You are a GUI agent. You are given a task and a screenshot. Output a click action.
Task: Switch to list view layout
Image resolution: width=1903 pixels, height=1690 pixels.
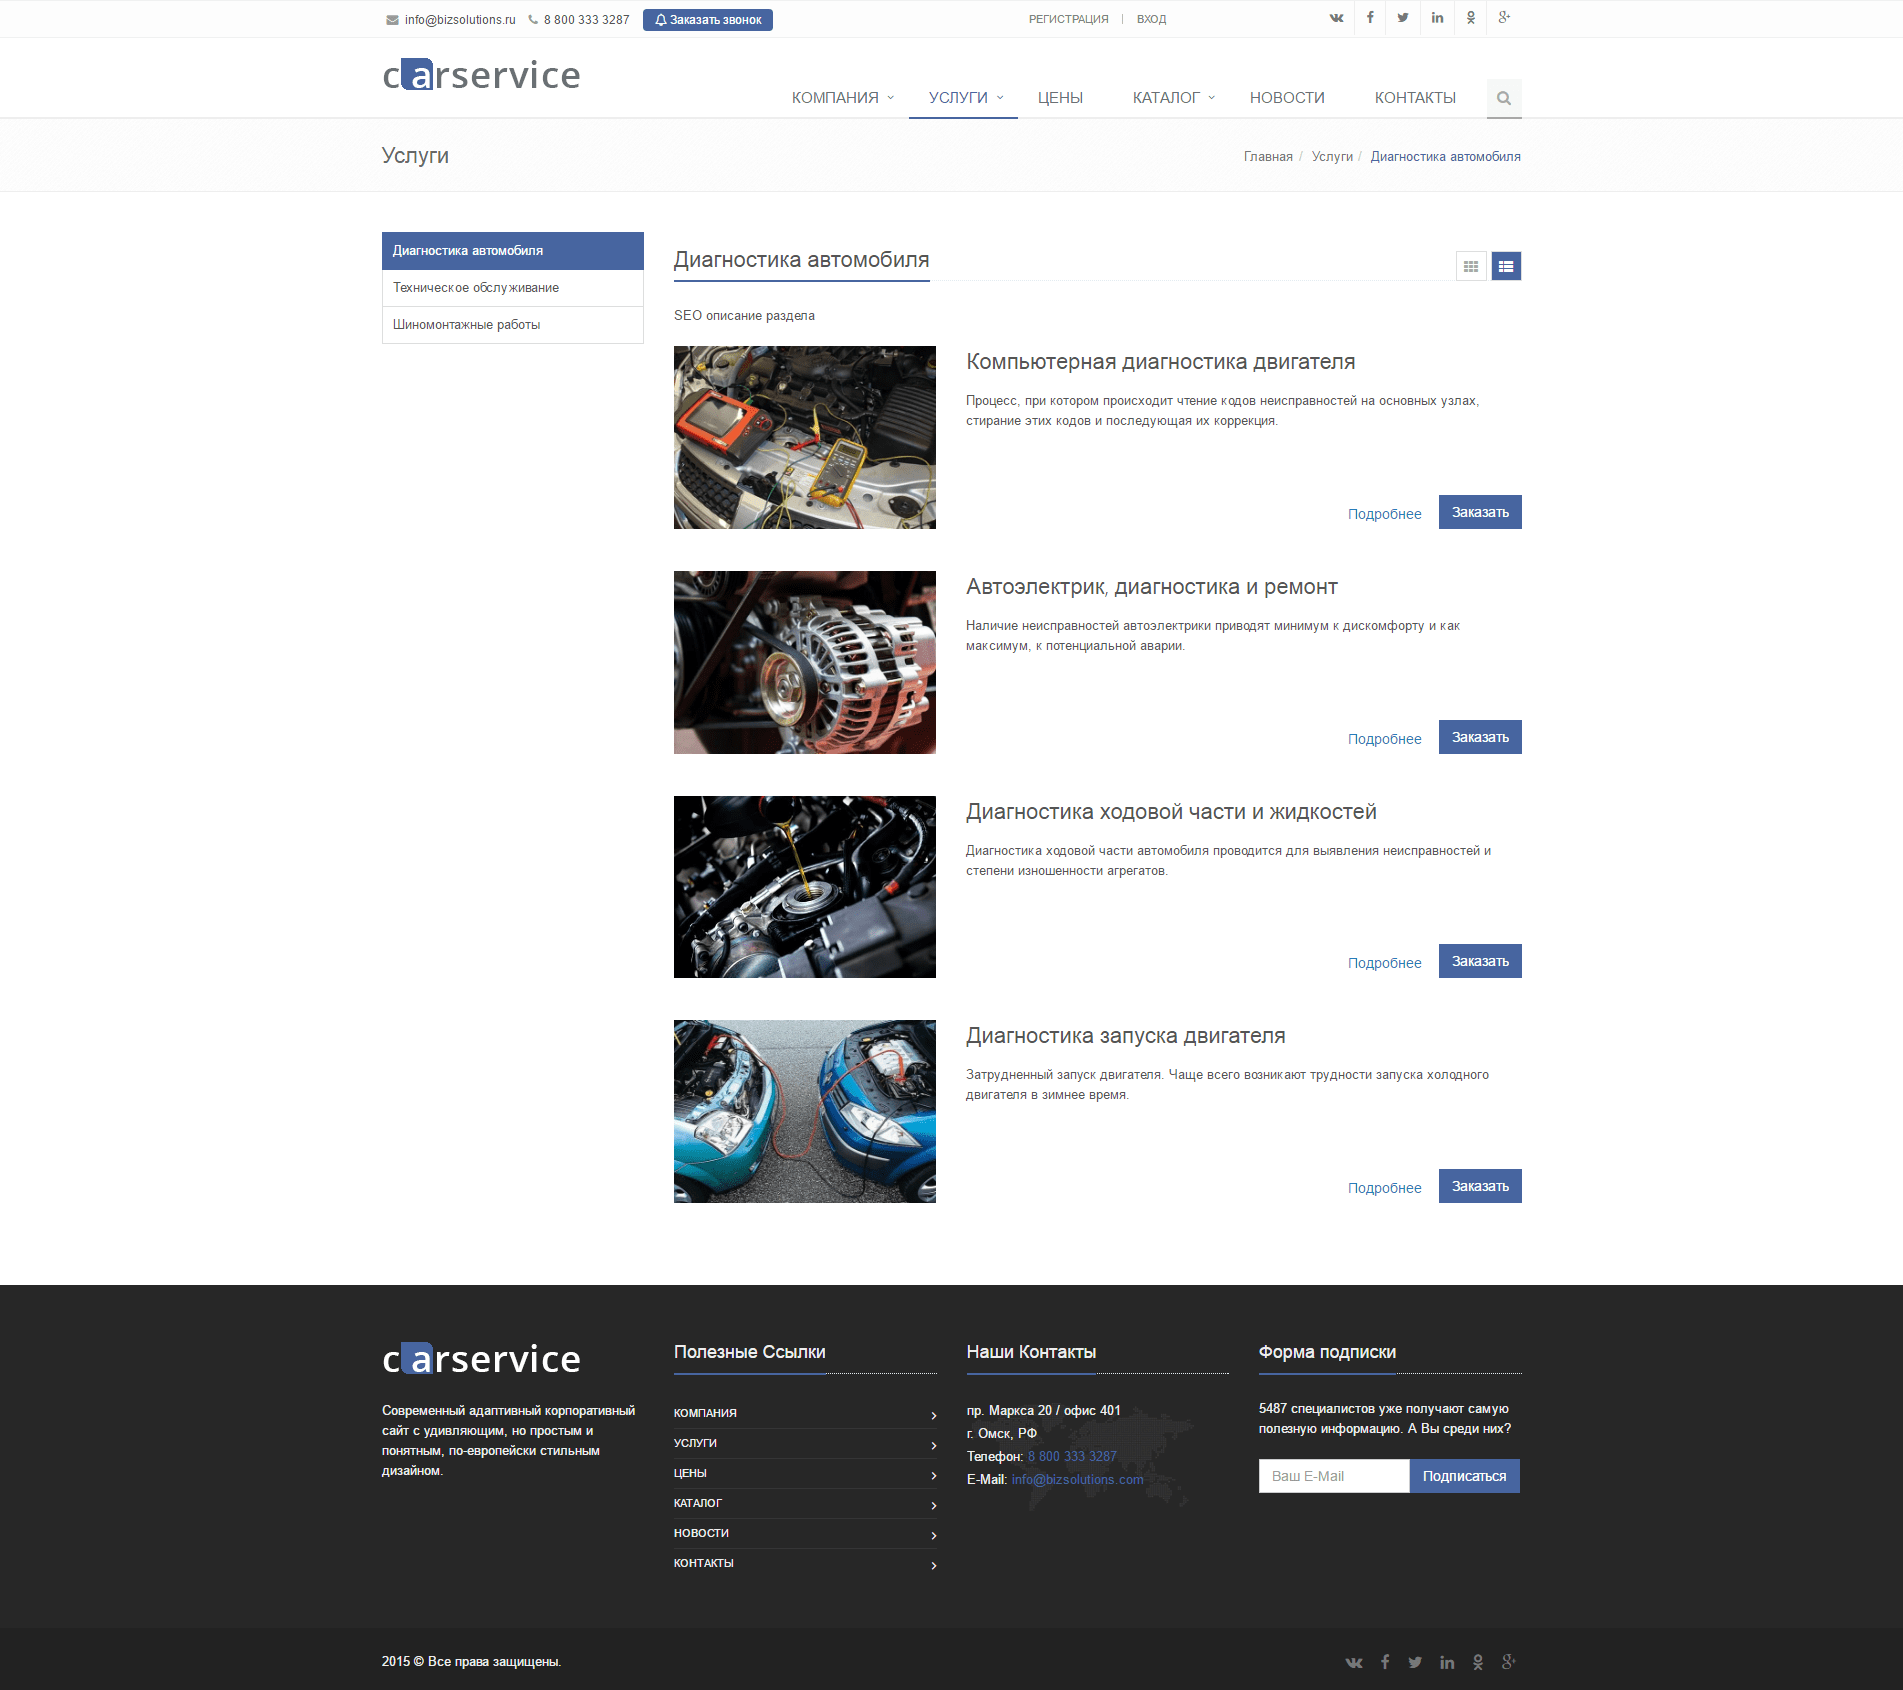pos(1506,266)
